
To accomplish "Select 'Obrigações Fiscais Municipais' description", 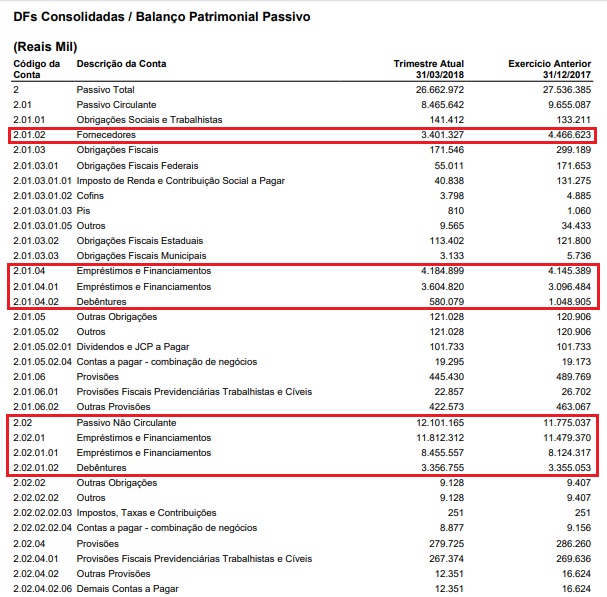I will point(141,256).
